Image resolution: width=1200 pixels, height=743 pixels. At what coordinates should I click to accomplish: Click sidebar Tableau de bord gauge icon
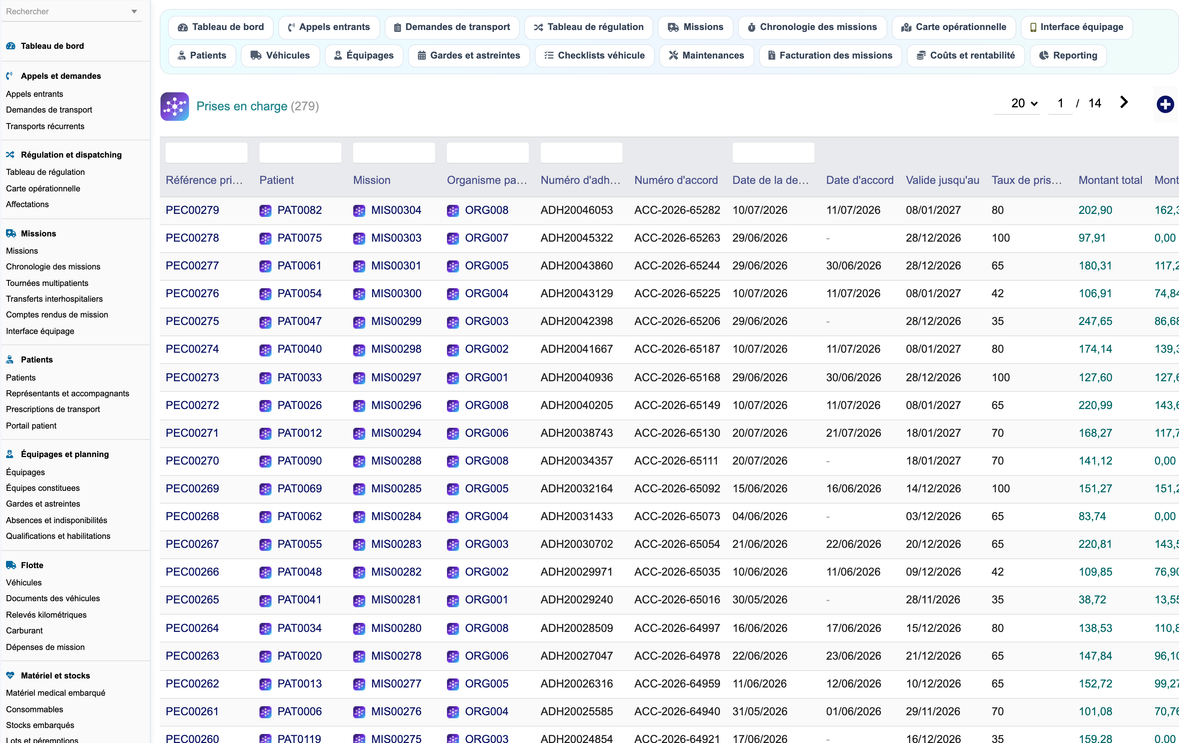coord(10,46)
